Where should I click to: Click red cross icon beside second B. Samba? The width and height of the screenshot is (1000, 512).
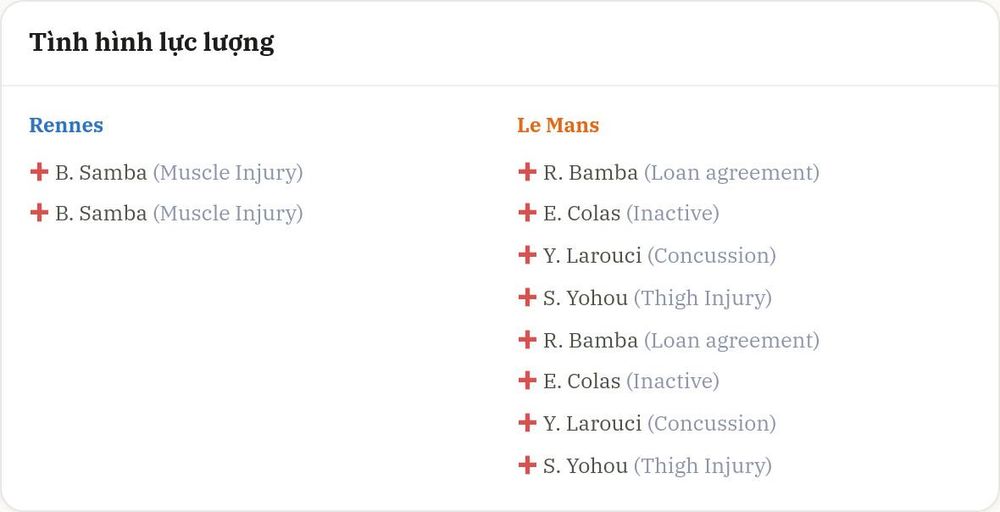39,212
